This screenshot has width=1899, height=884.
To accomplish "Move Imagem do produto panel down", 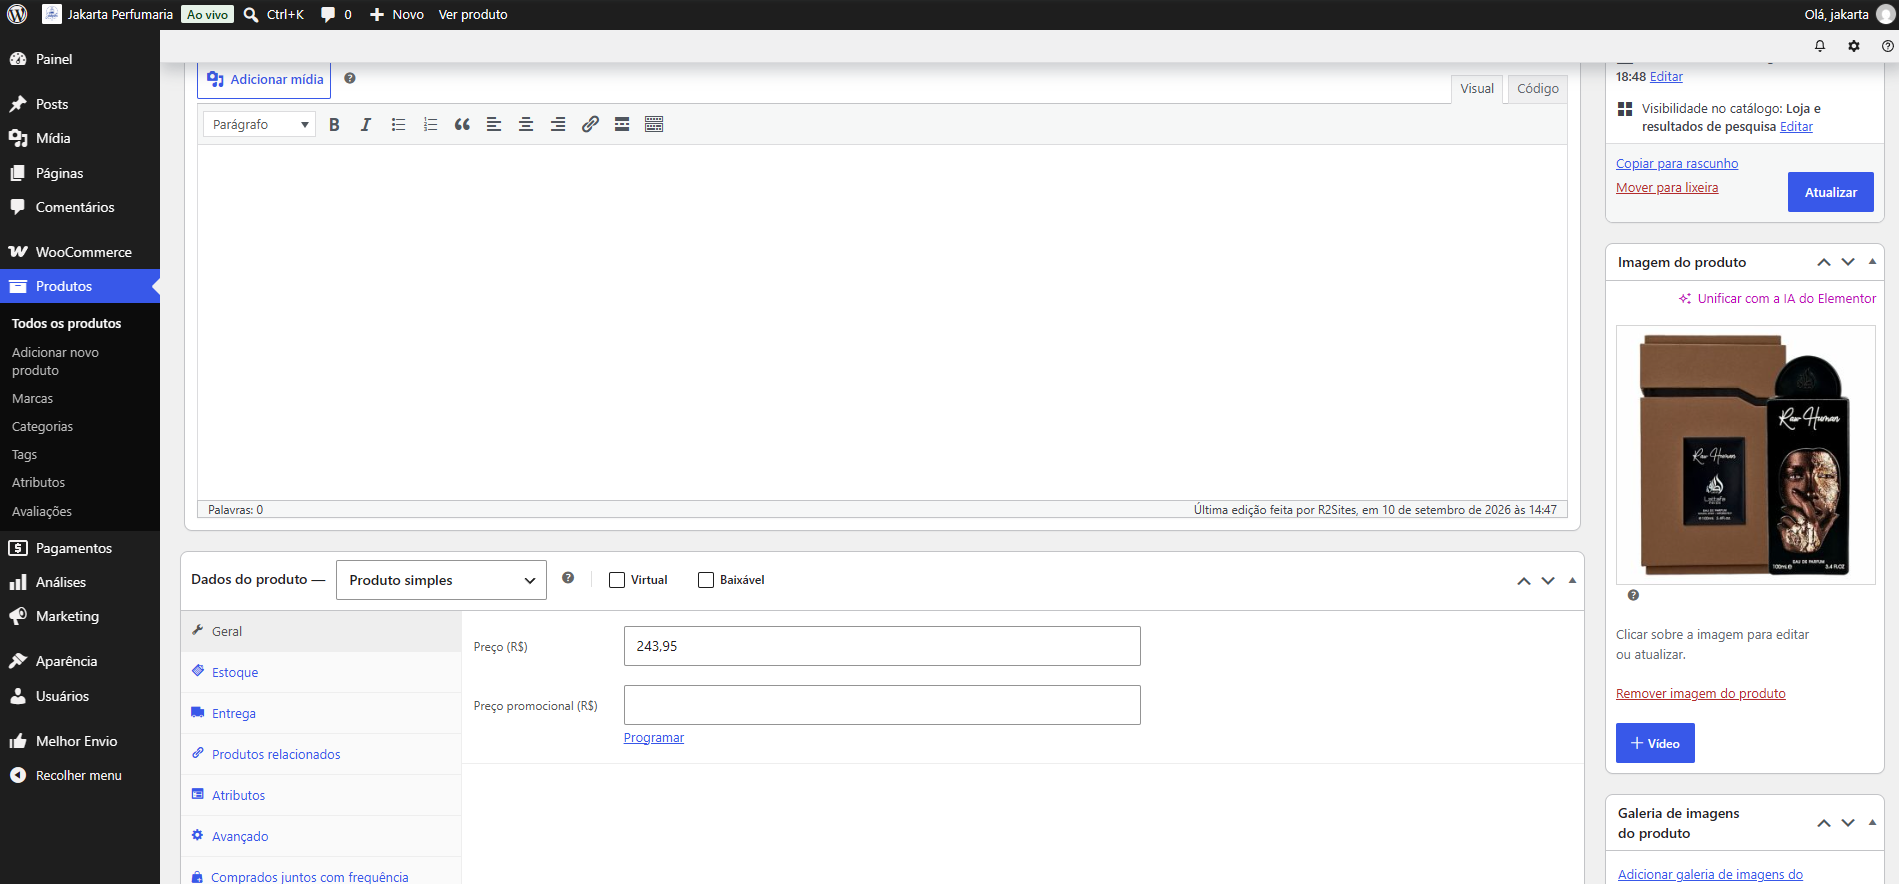I will click(1848, 262).
